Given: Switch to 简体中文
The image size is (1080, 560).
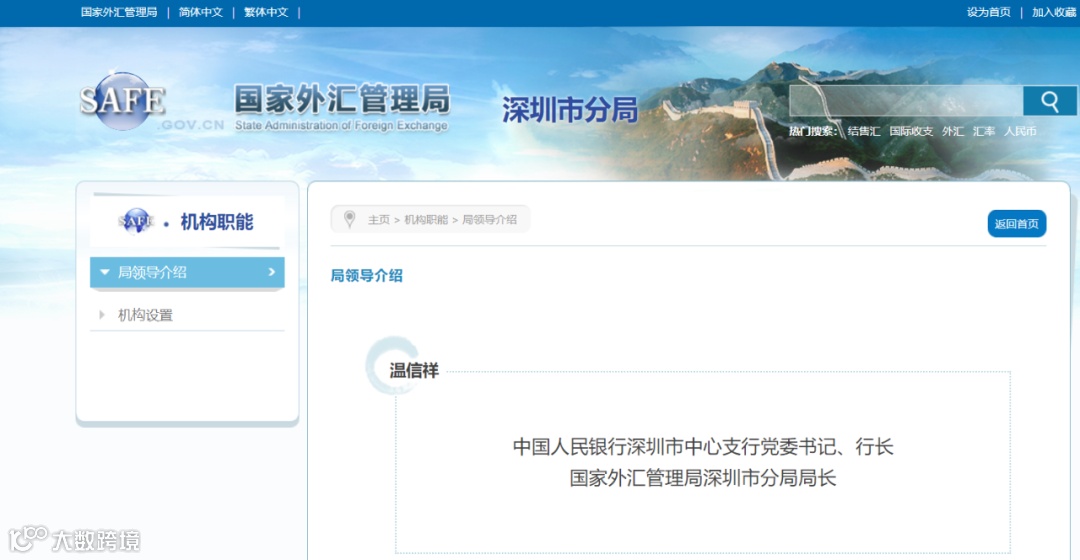Looking at the screenshot, I should tap(200, 12).
